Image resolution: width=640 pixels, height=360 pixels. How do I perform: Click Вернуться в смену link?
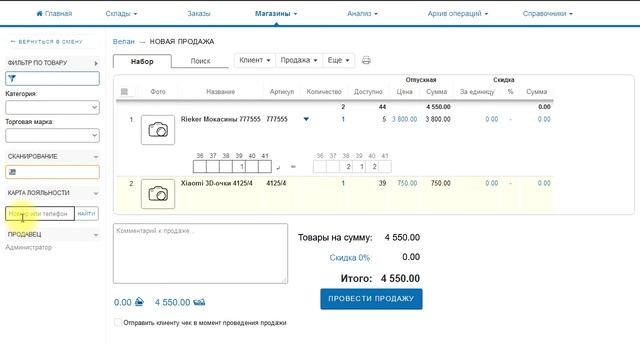[46, 42]
